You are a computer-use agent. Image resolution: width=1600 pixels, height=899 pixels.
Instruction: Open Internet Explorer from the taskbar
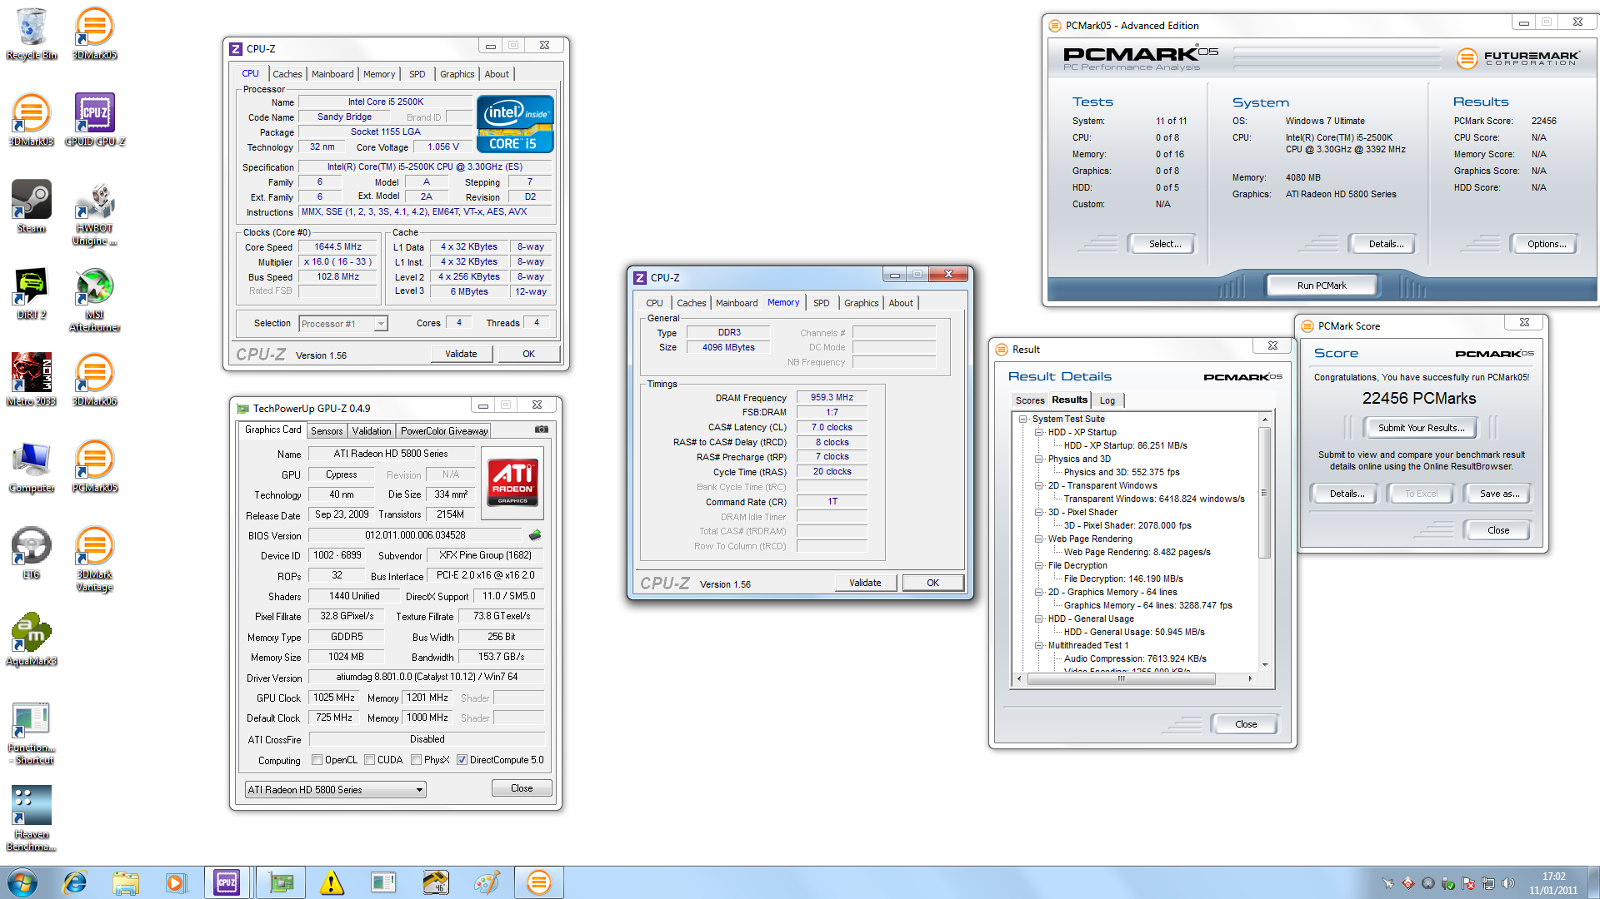tap(75, 883)
